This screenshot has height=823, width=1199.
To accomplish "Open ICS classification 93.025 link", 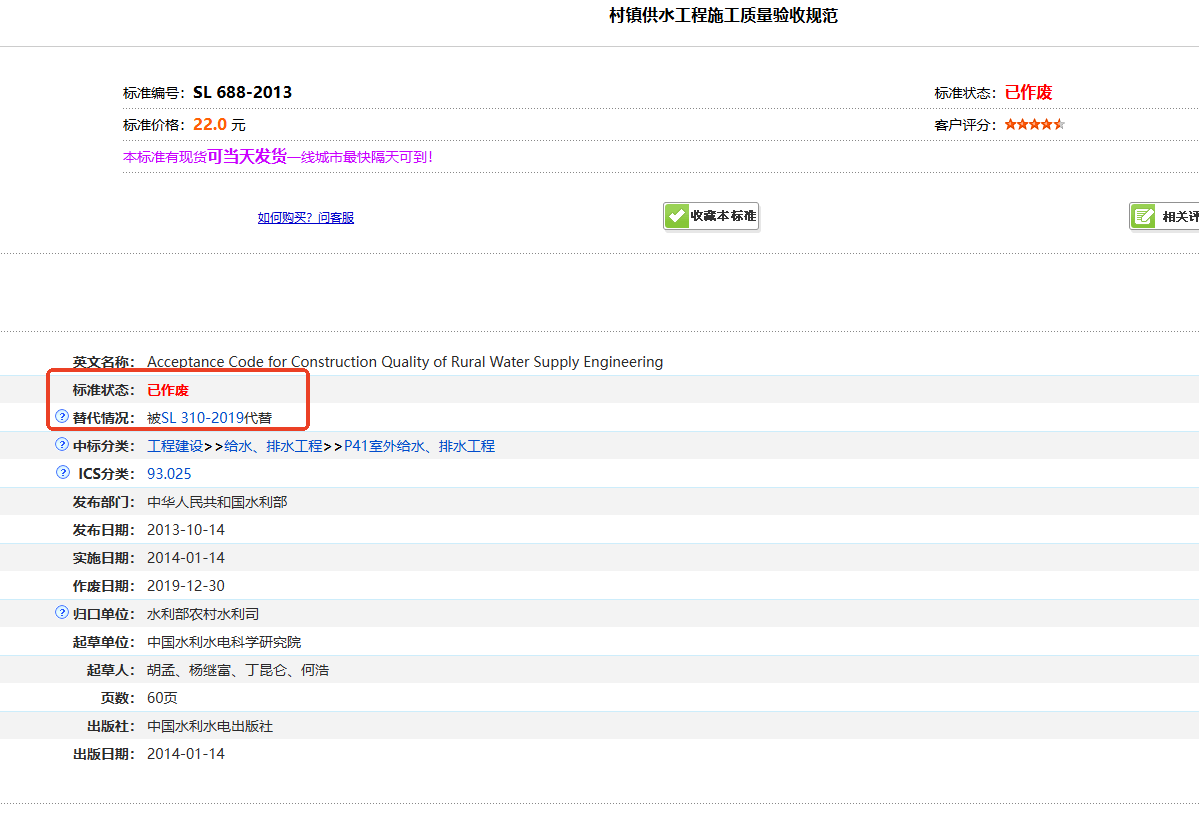I will coord(169,474).
